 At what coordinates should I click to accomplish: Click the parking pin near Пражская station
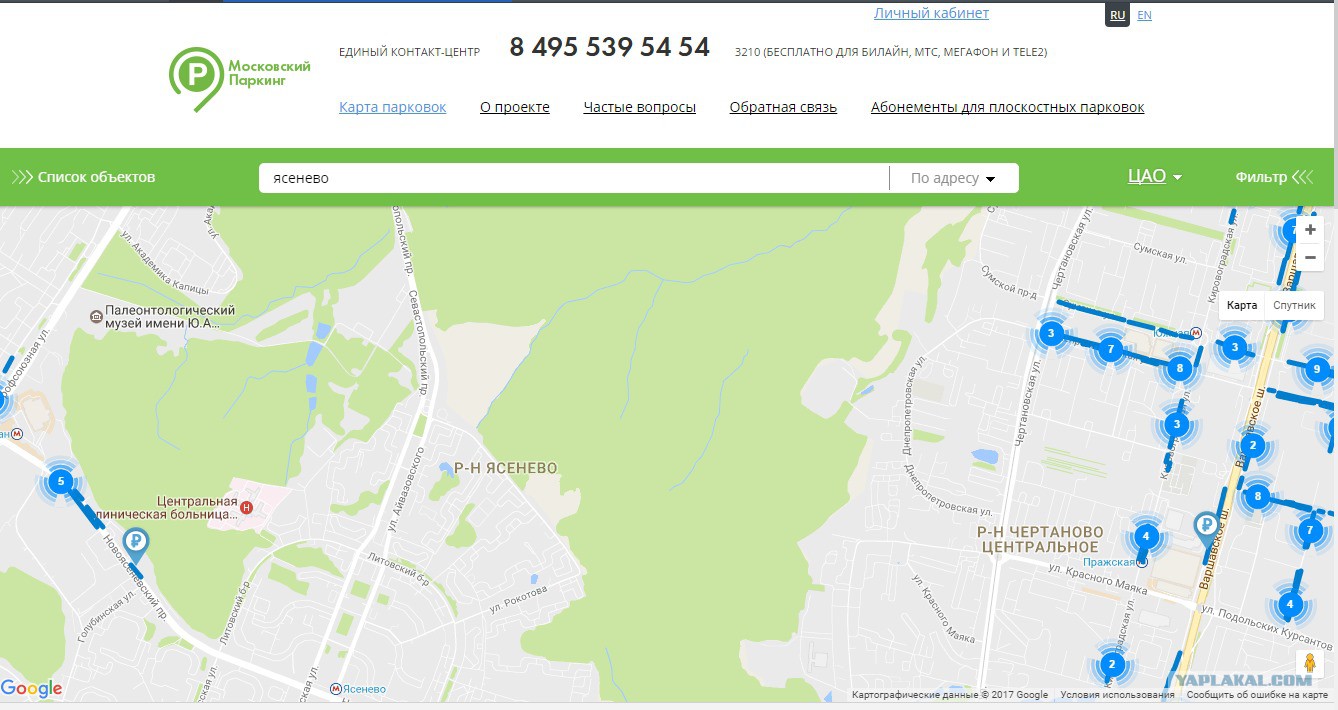coord(1207,527)
